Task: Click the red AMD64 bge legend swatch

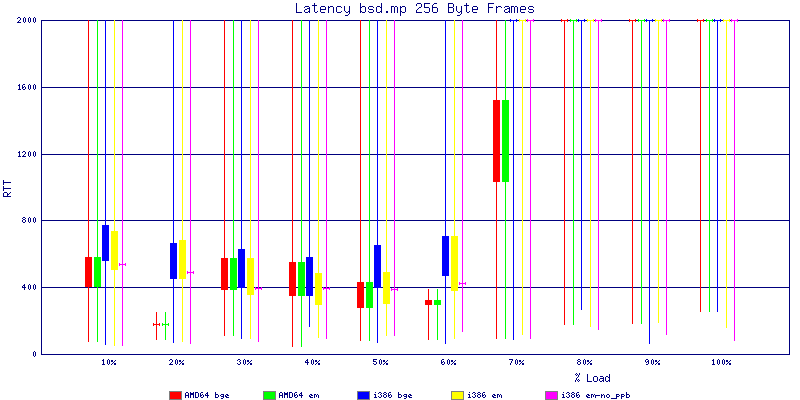Action: coord(176,395)
